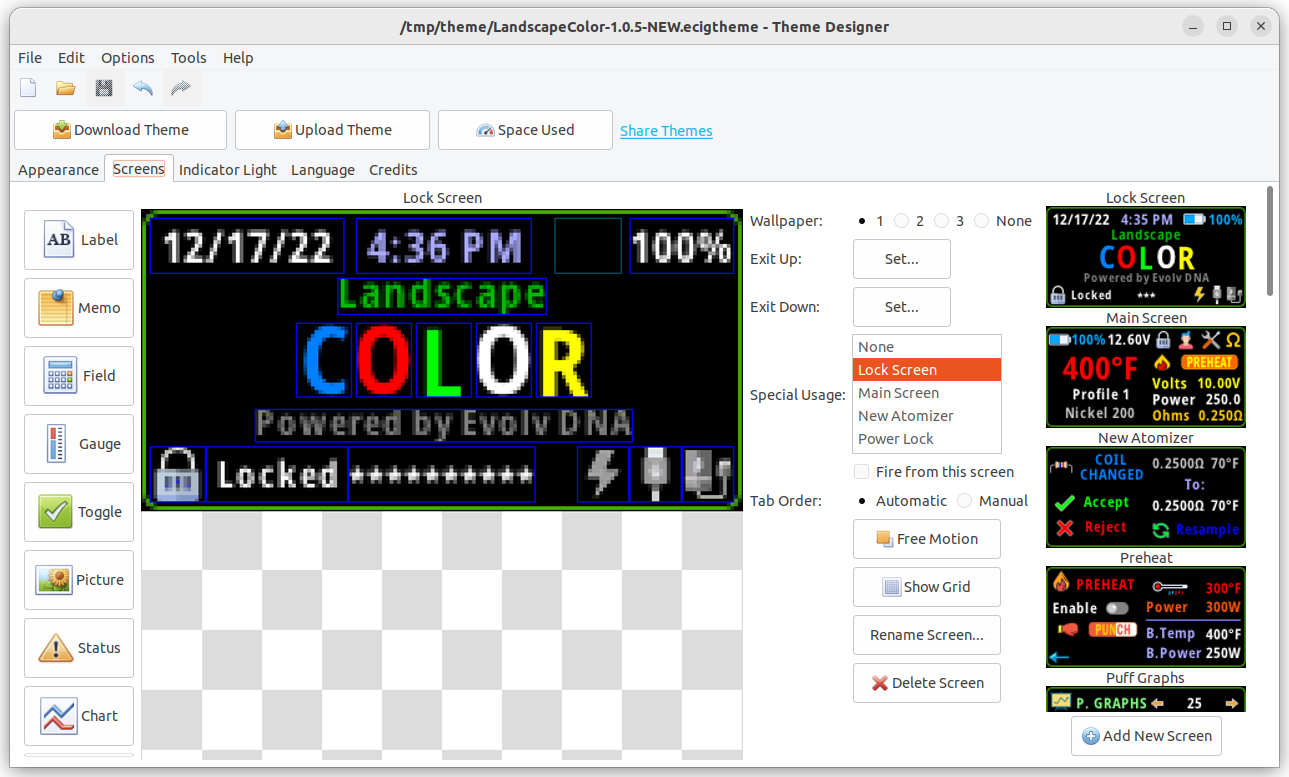Click the screens list vertical scrollbar
Image resolution: width=1289 pixels, height=777 pixels.
click(1270, 240)
